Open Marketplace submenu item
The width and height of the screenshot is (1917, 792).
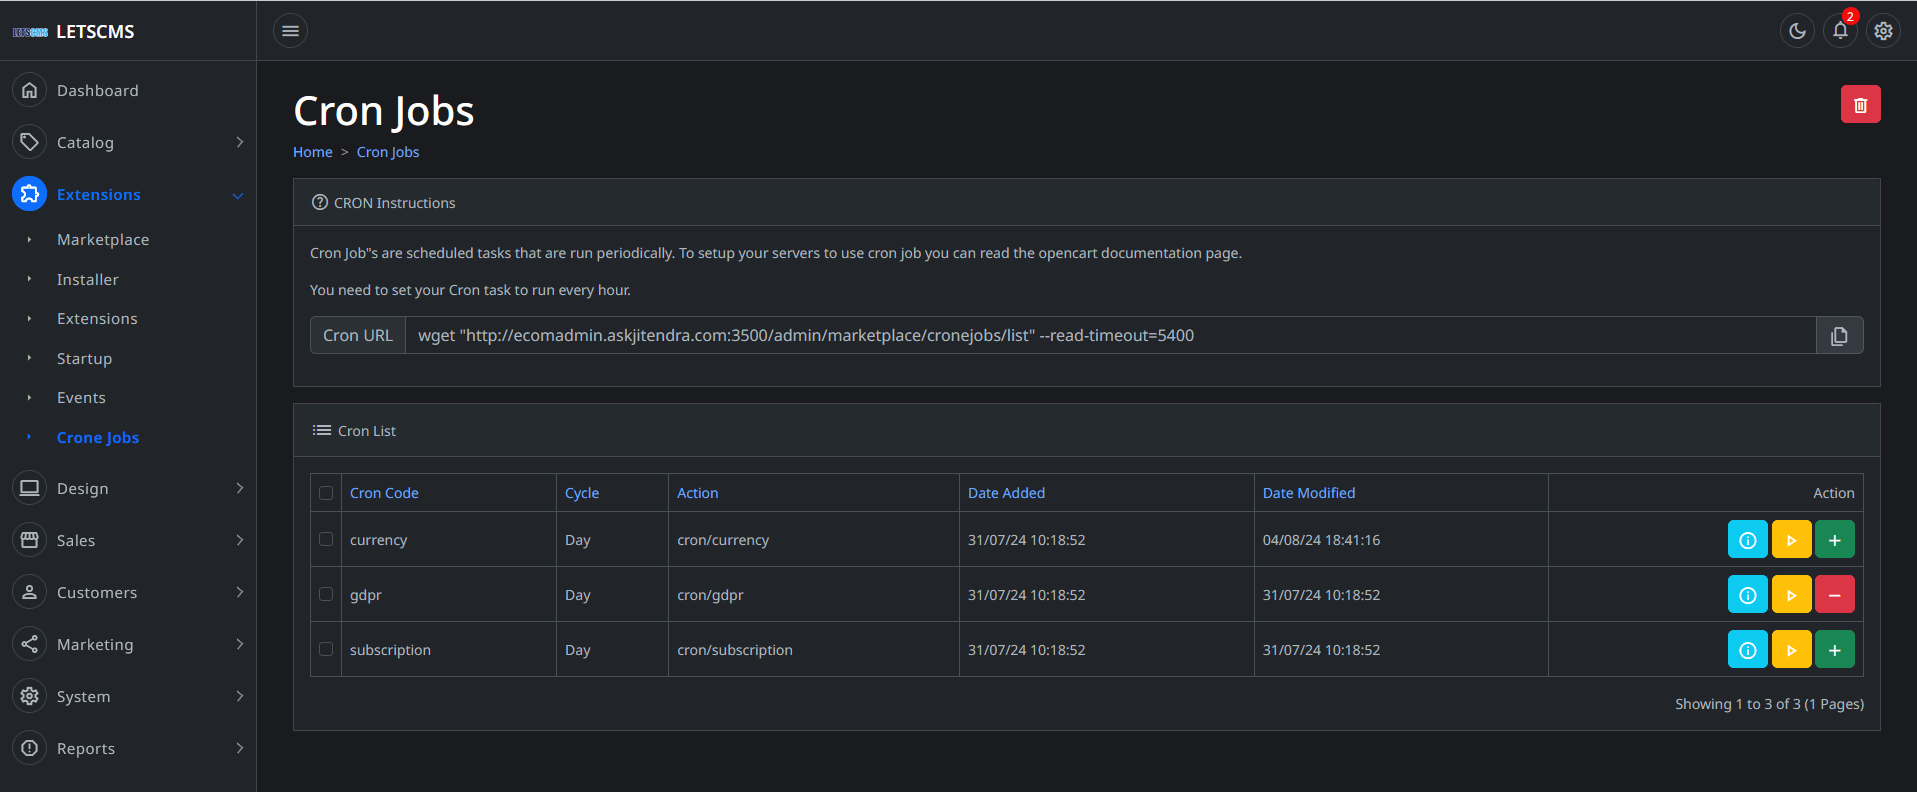tap(103, 240)
